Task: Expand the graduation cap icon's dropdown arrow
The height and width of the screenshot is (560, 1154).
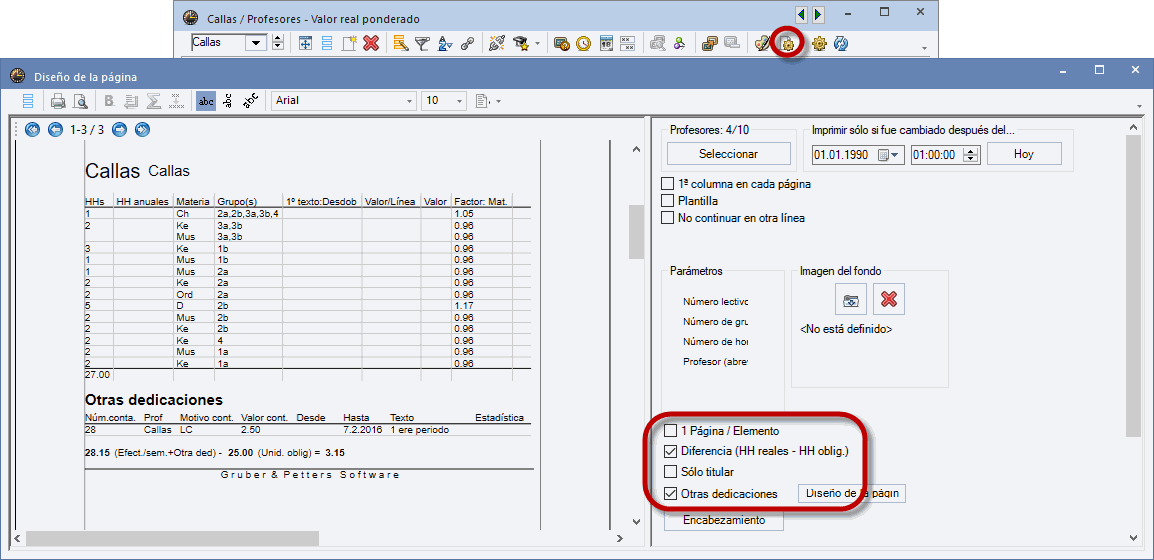Action: tap(537, 43)
